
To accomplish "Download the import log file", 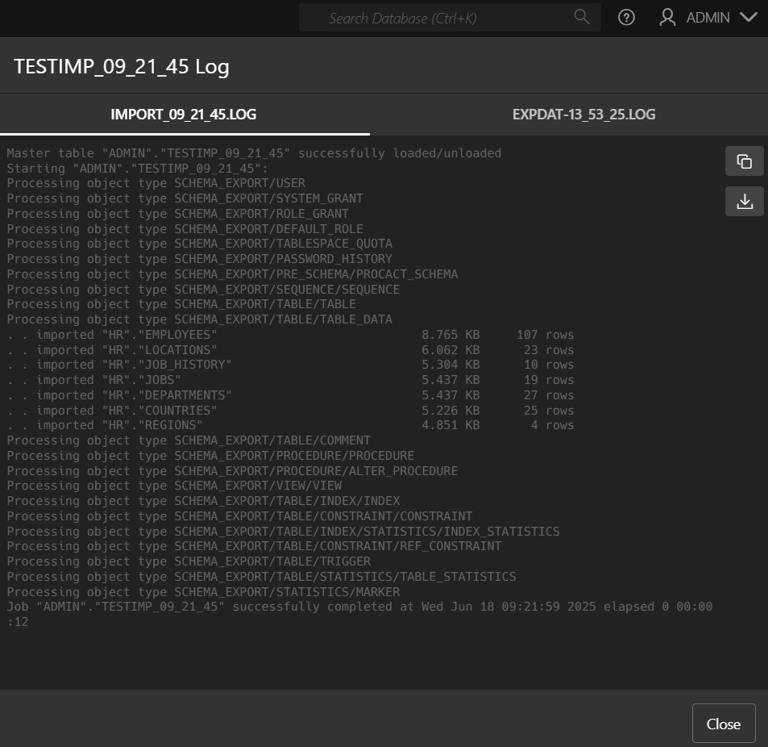I will (744, 201).
